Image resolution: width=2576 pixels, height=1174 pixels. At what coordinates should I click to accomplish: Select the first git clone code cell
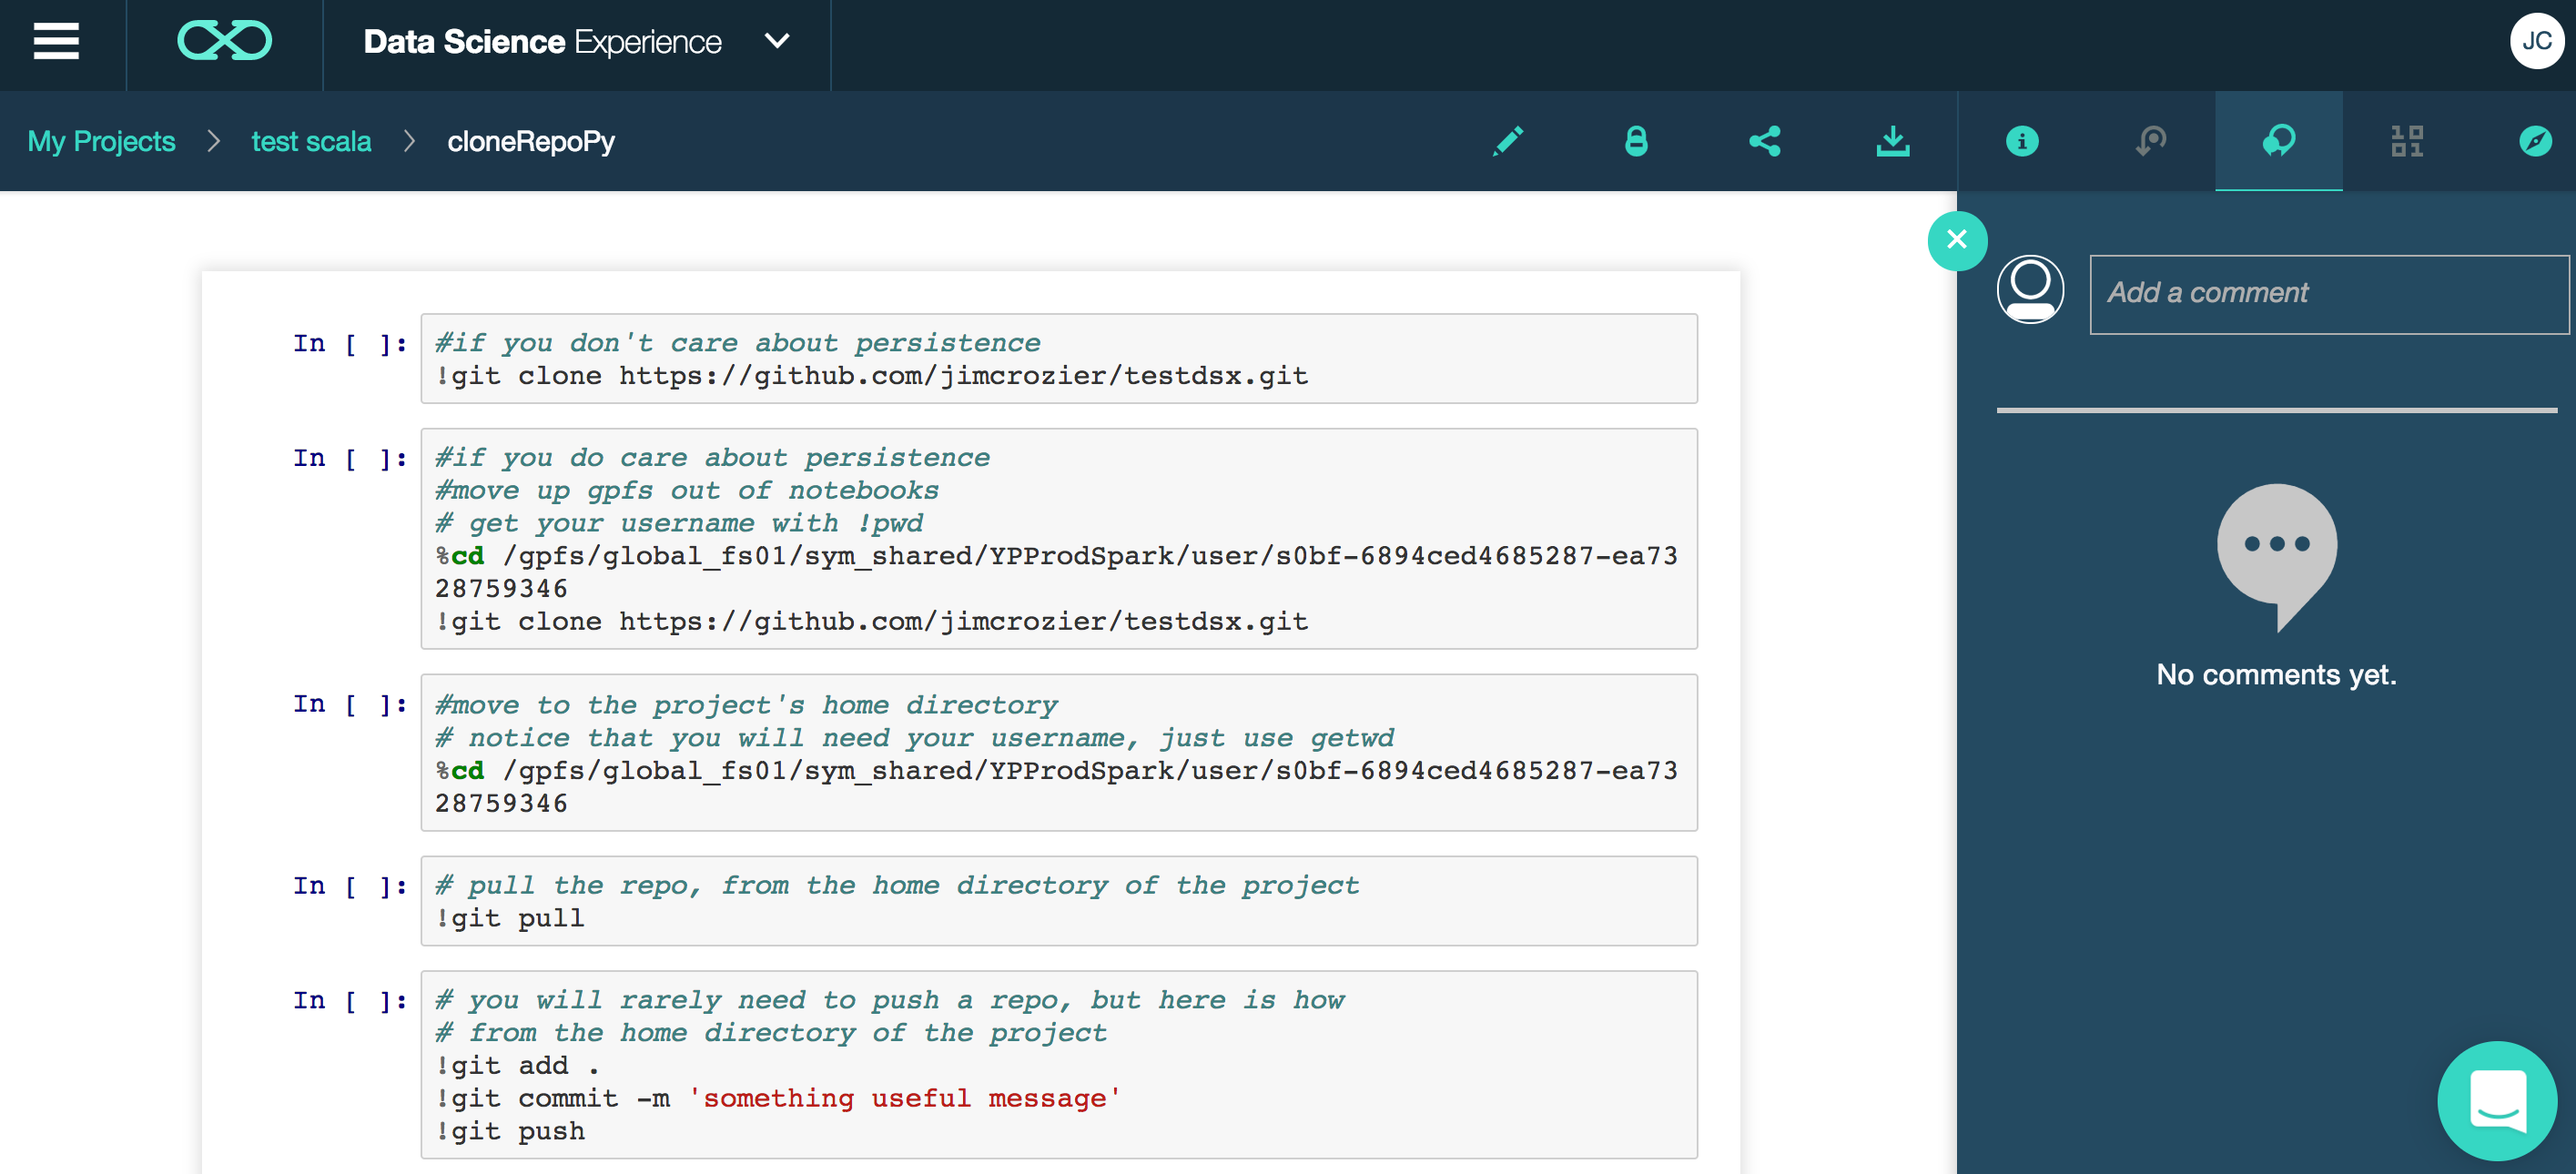[x=1058, y=359]
